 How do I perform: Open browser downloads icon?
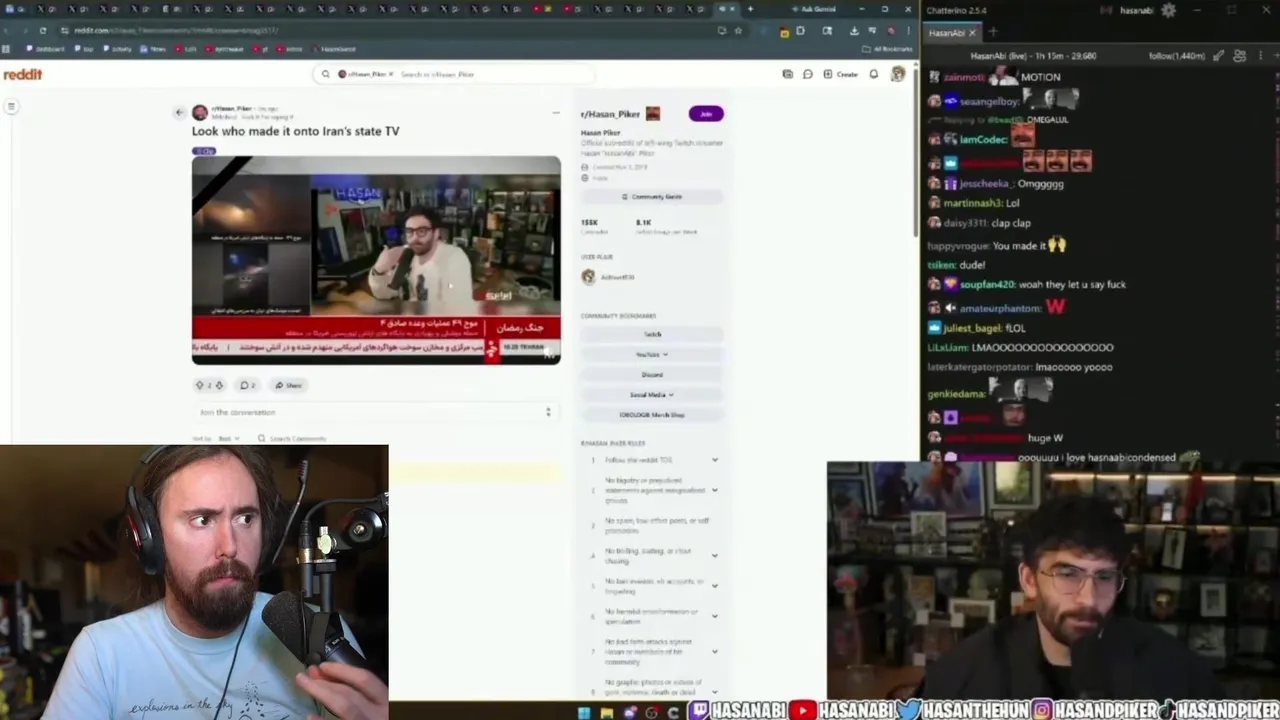coord(854,31)
